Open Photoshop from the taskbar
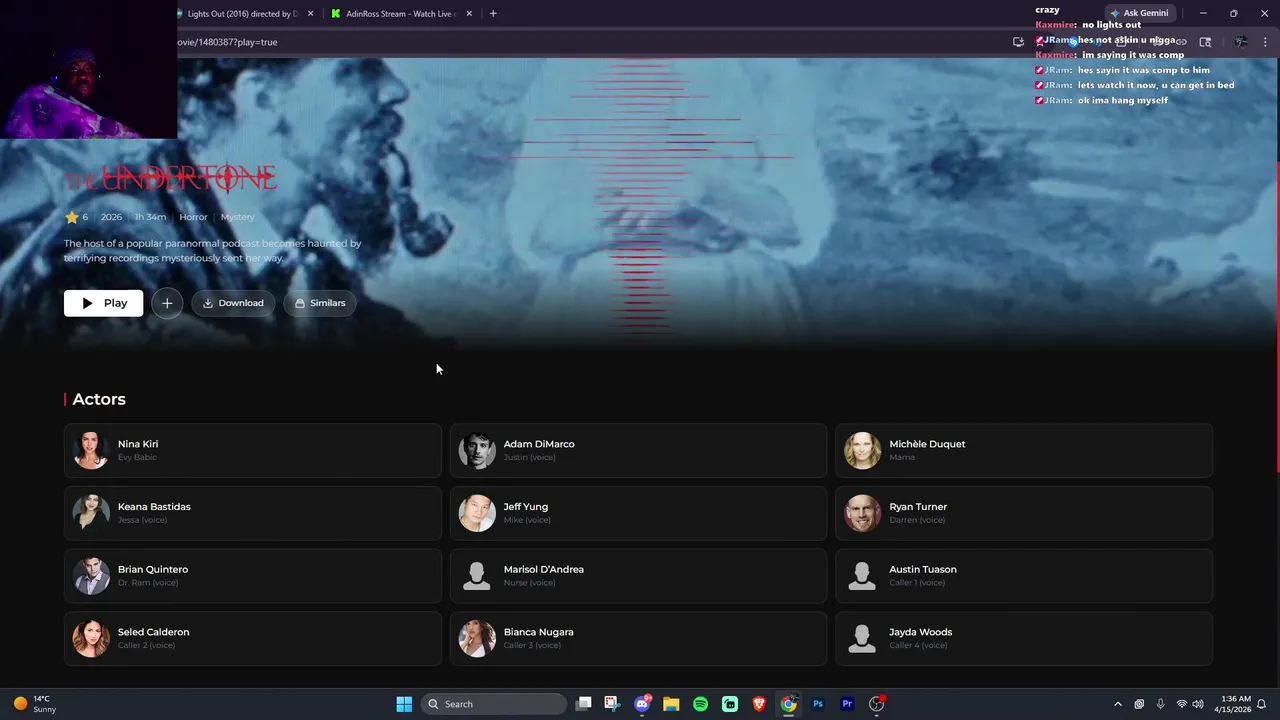The height and width of the screenshot is (720, 1280). pos(818,704)
